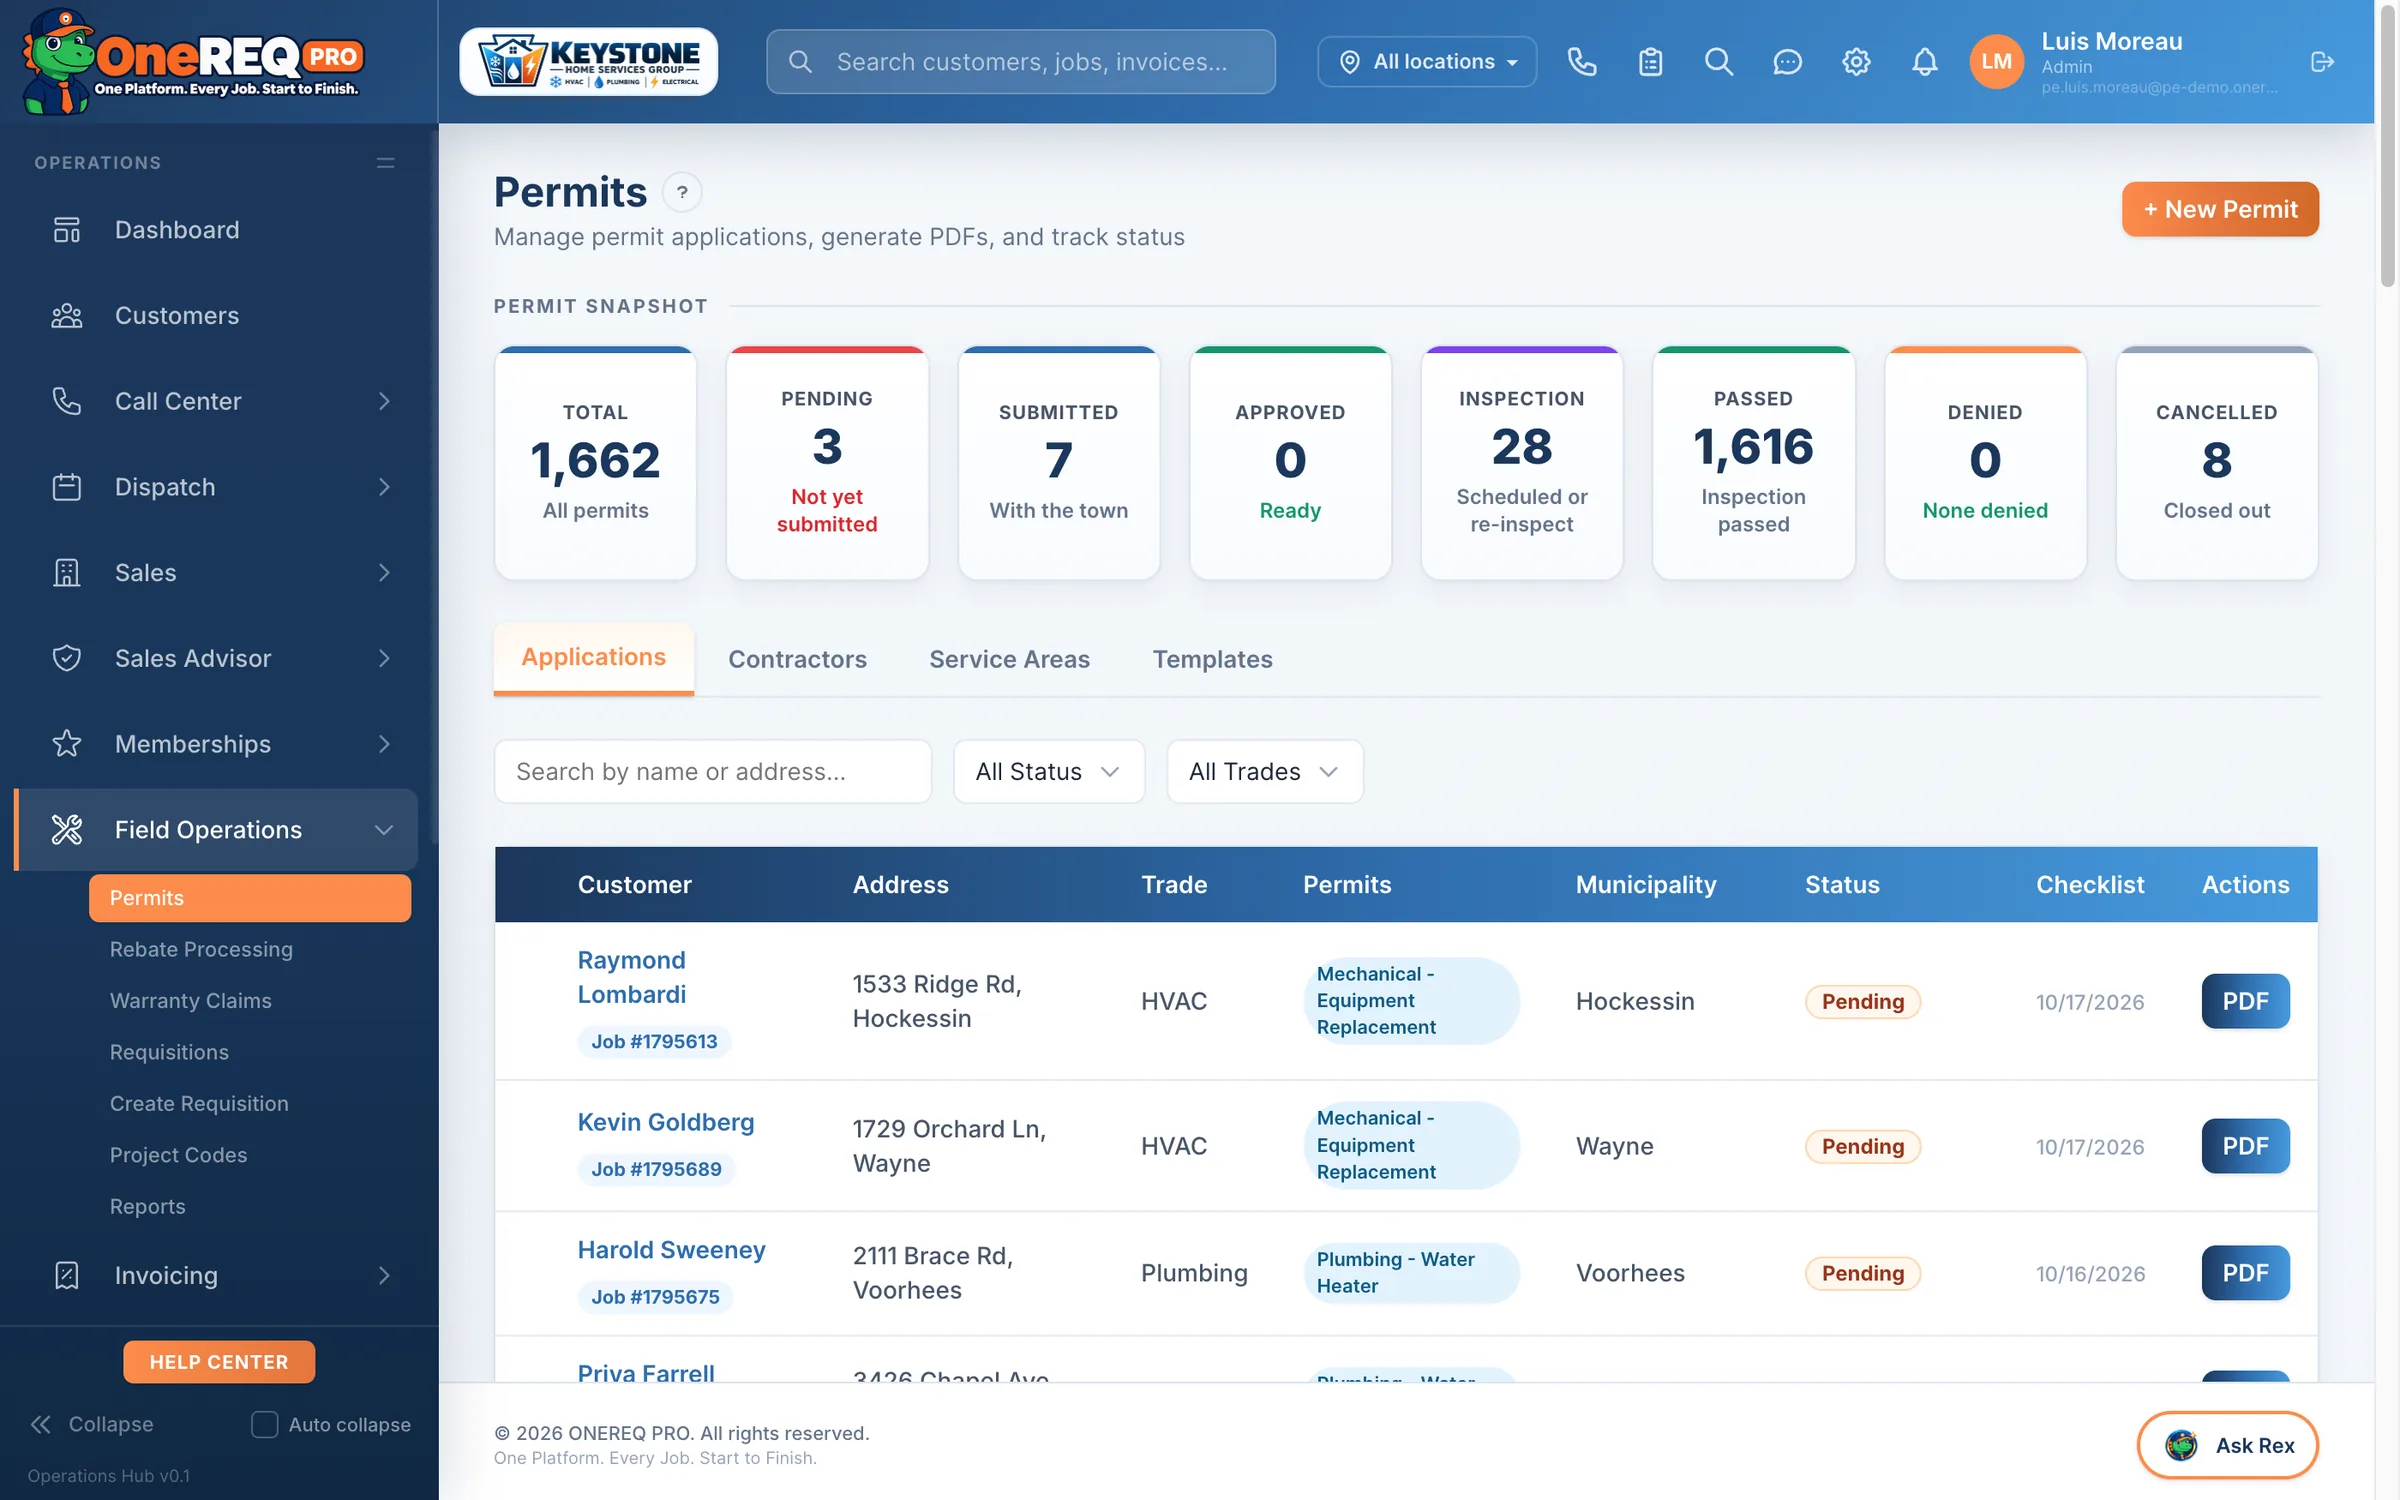Viewport: 2400px width, 1500px height.
Task: Click the global search customers, jobs, invoices field
Action: tap(1021, 62)
